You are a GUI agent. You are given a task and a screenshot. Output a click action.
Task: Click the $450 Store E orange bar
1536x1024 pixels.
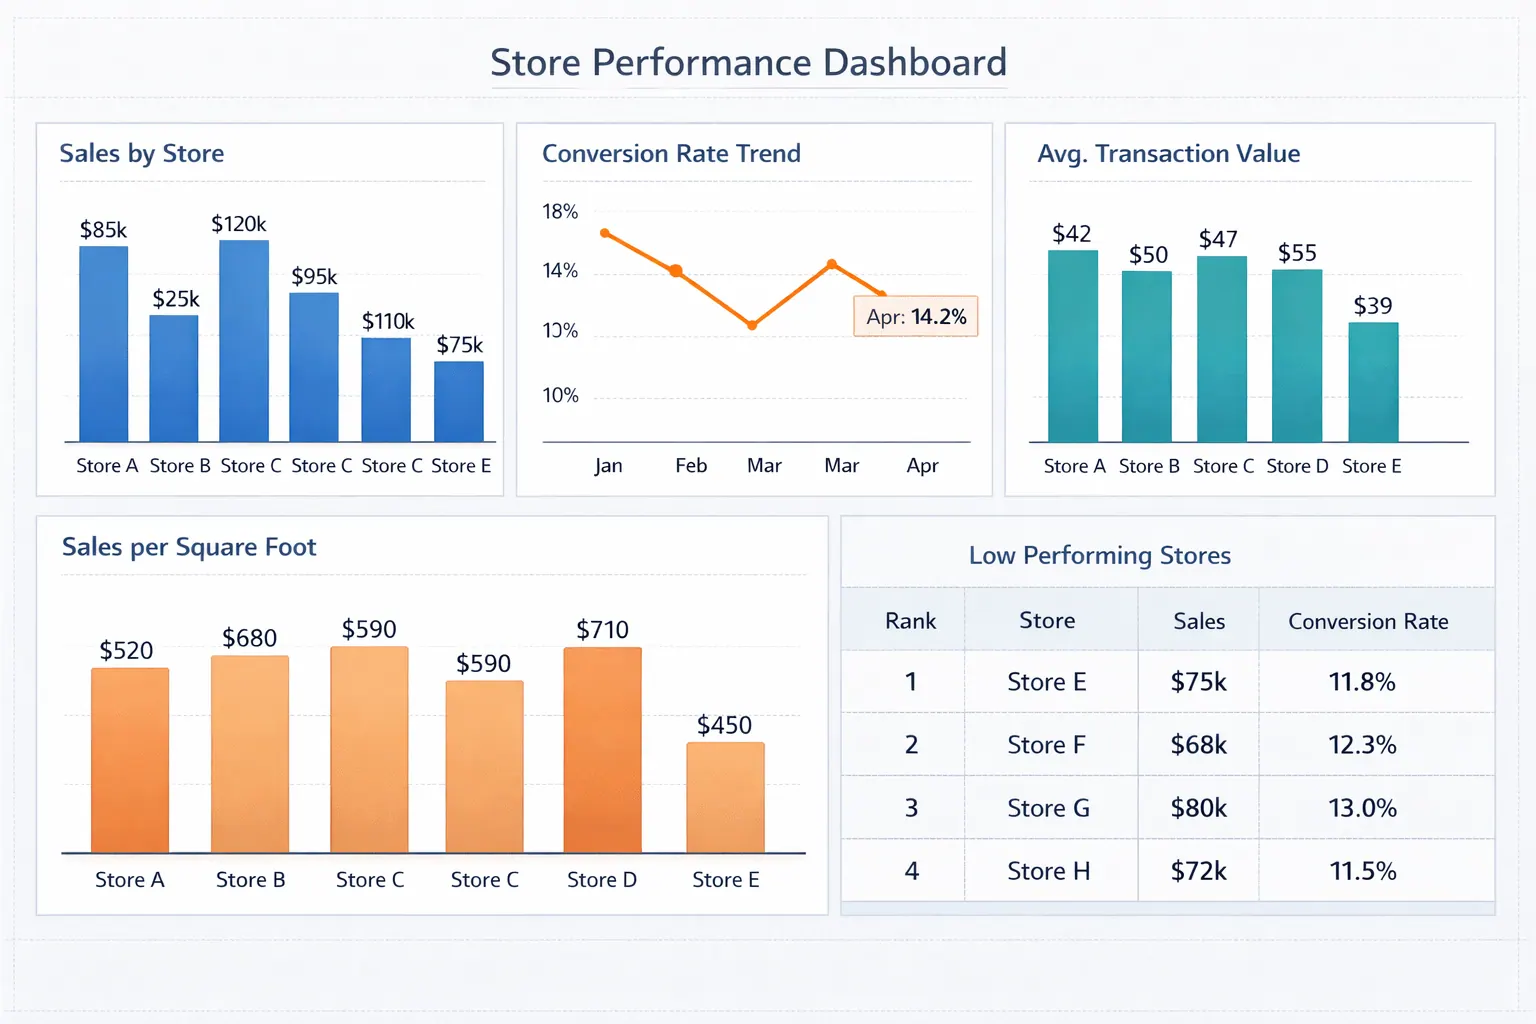click(725, 798)
